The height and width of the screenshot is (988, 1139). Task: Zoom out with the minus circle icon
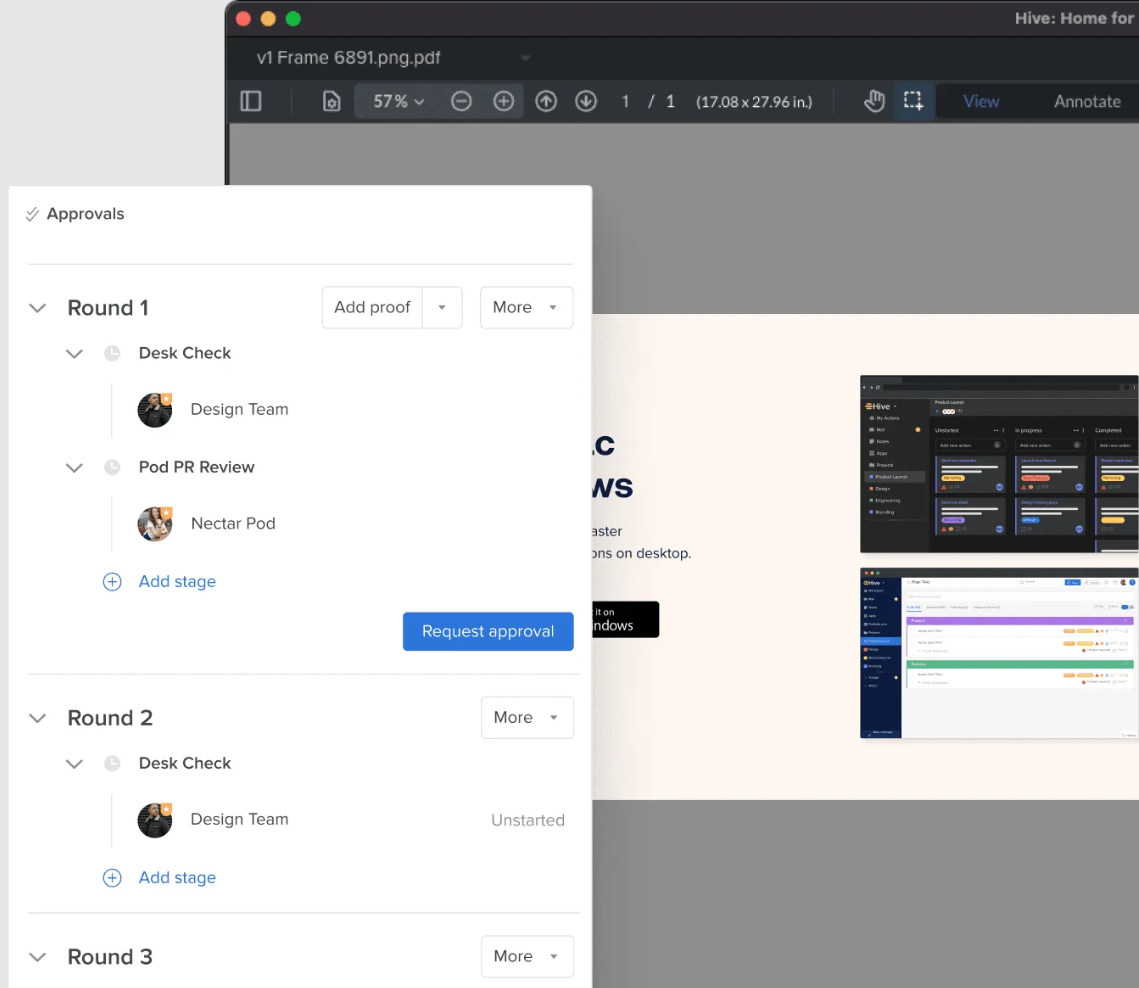tap(461, 101)
